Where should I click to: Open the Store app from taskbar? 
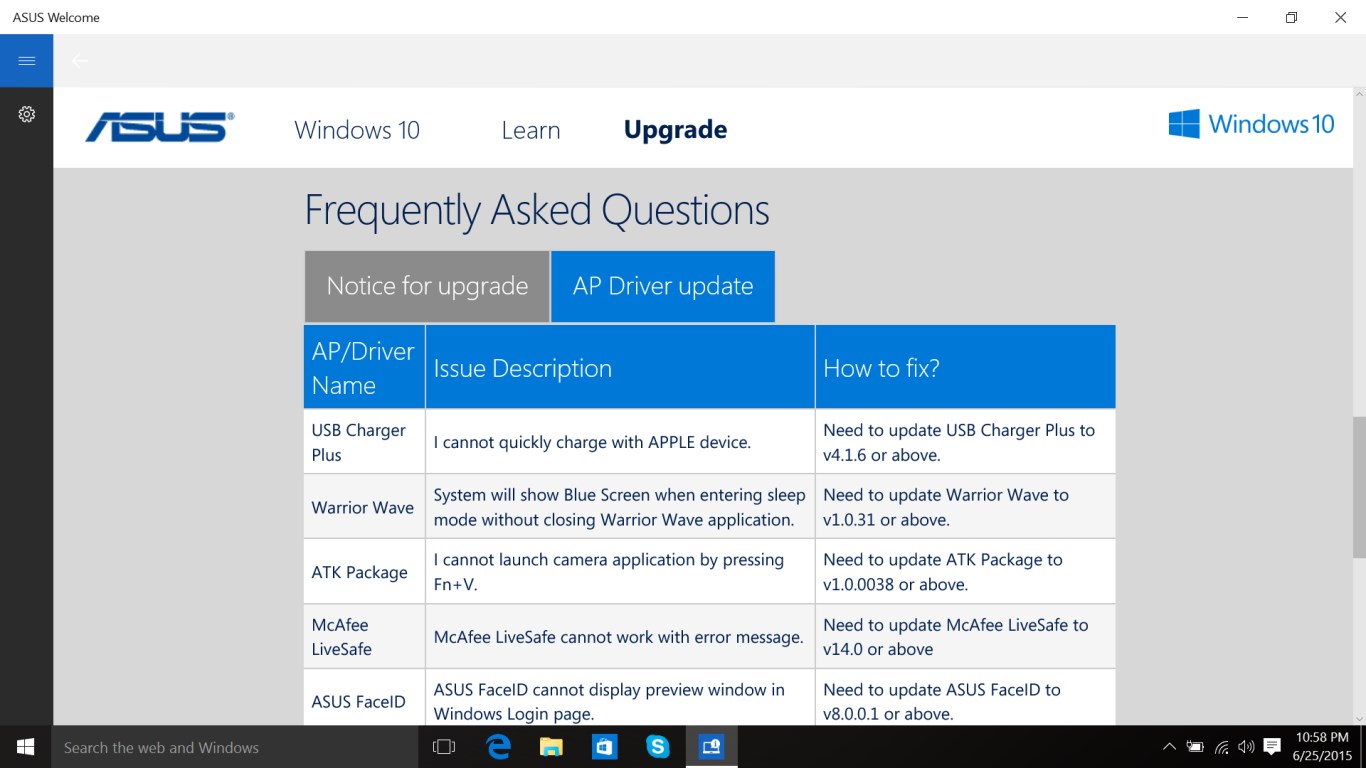(604, 747)
